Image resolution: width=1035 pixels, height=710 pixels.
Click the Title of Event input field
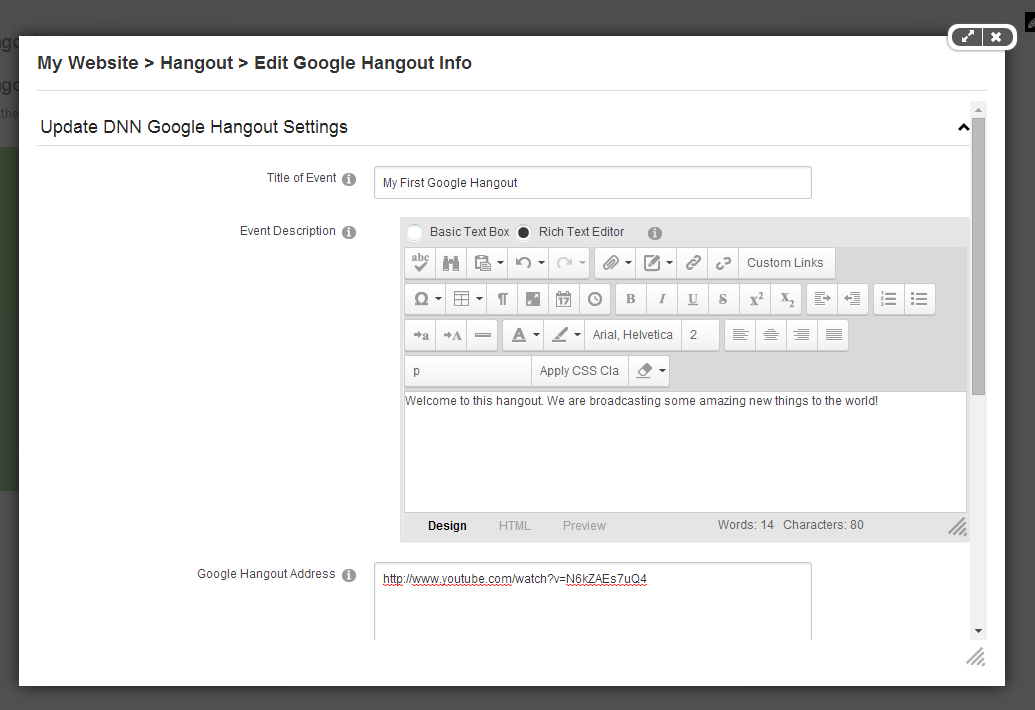click(593, 183)
